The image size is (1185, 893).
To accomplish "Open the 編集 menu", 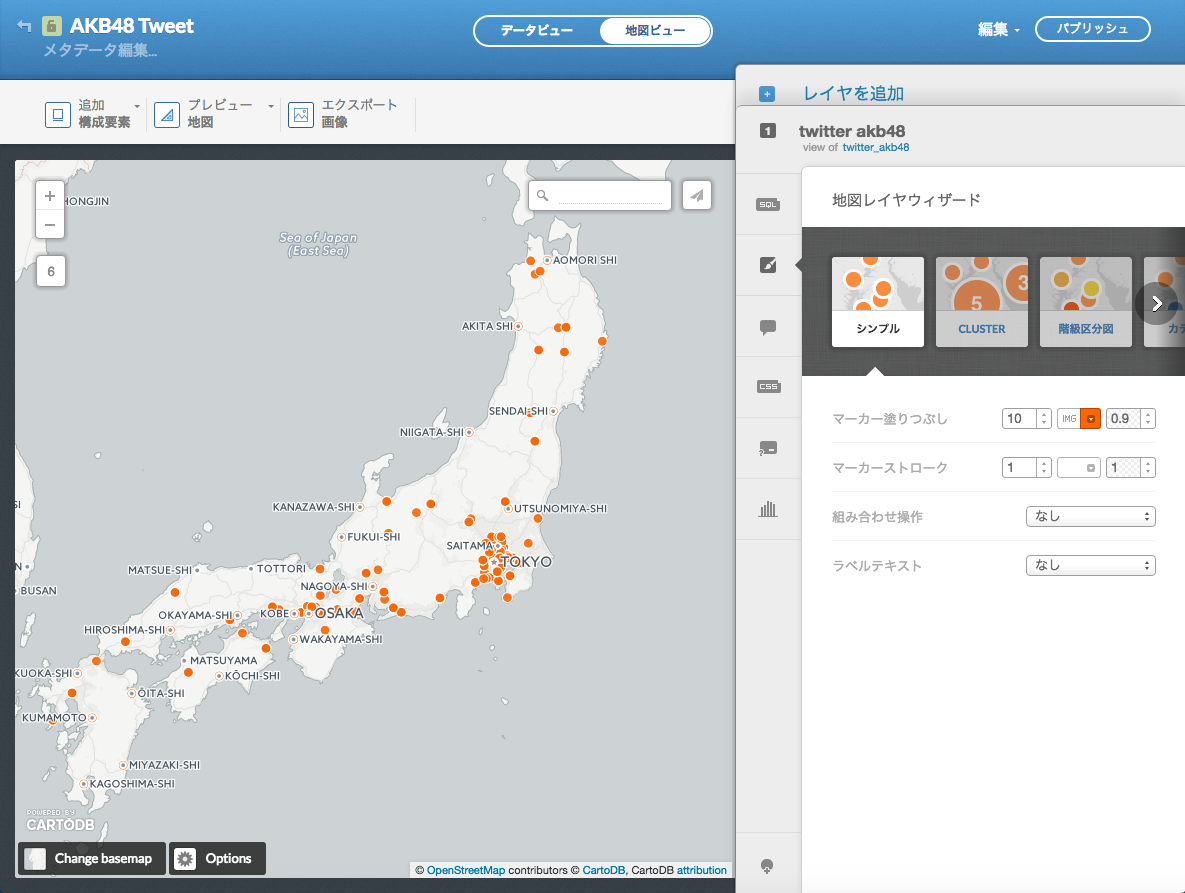I will [x=998, y=29].
